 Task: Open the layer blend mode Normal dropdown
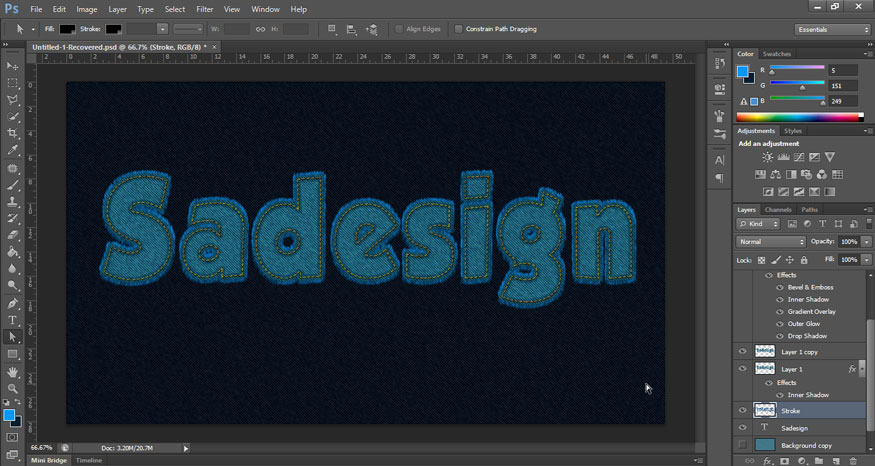[x=771, y=242]
